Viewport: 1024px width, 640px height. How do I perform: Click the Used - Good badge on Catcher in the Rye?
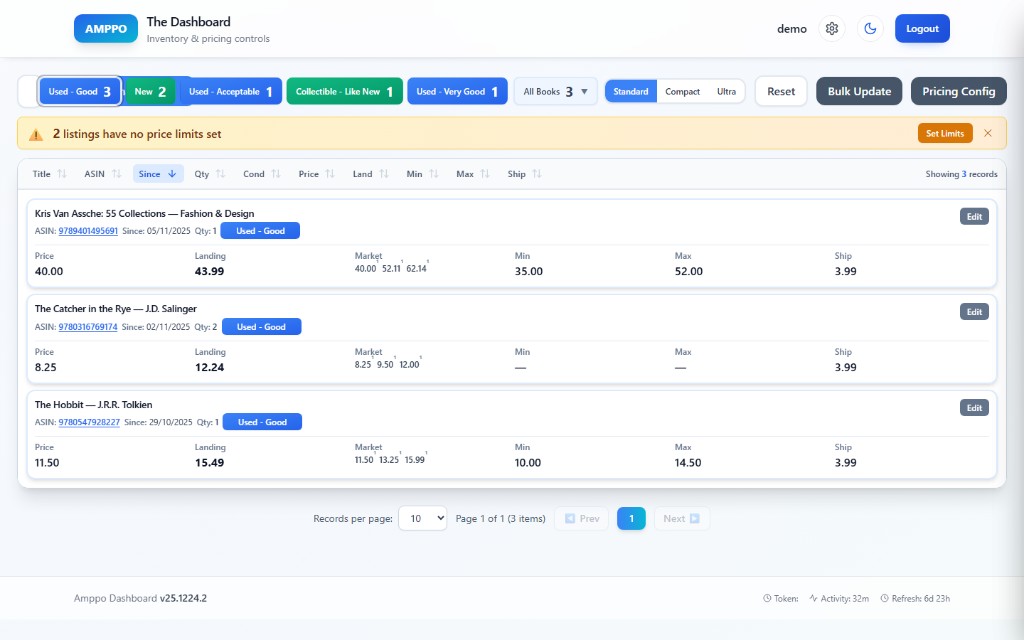coord(261,327)
